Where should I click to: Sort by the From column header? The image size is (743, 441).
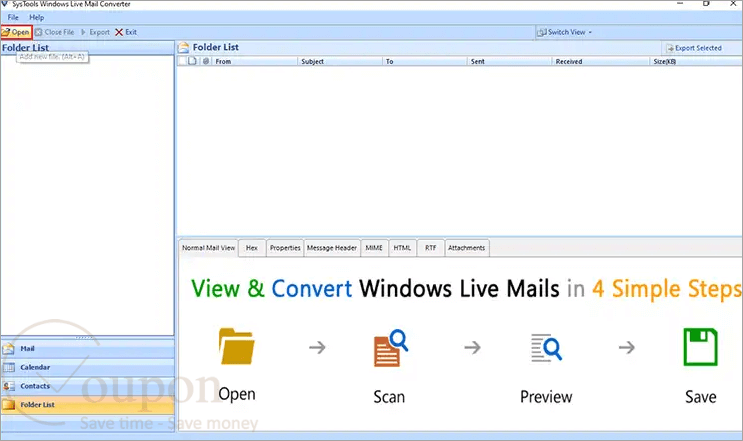coord(255,62)
